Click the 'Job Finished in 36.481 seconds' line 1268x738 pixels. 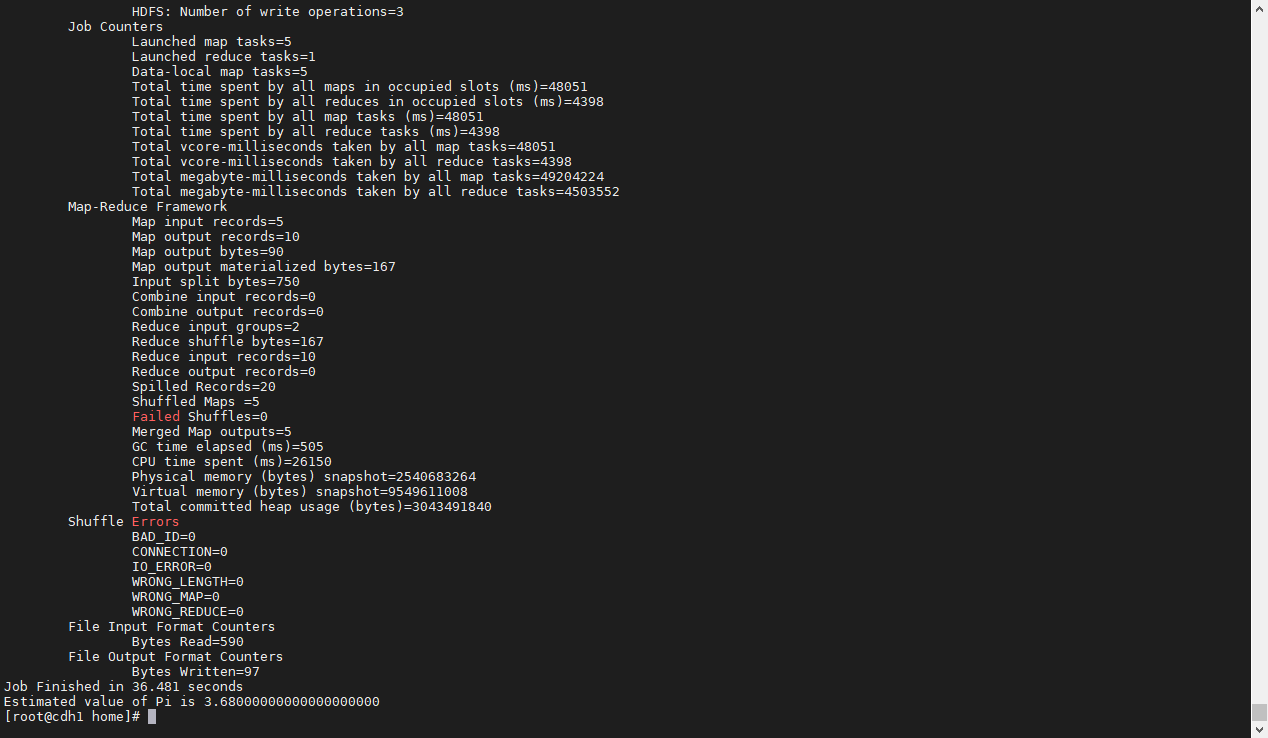coord(123,687)
